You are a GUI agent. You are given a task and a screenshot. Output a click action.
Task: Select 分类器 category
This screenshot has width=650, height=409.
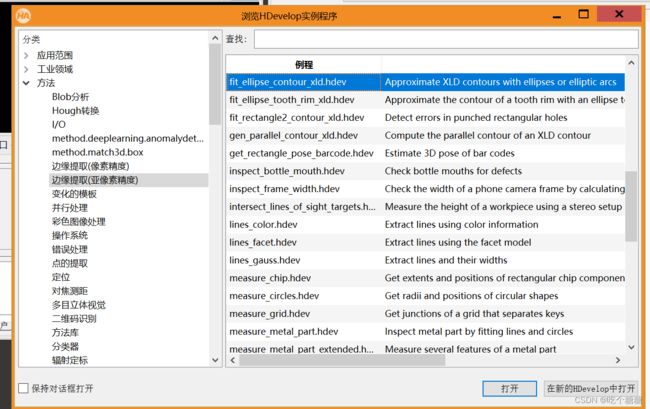65,346
